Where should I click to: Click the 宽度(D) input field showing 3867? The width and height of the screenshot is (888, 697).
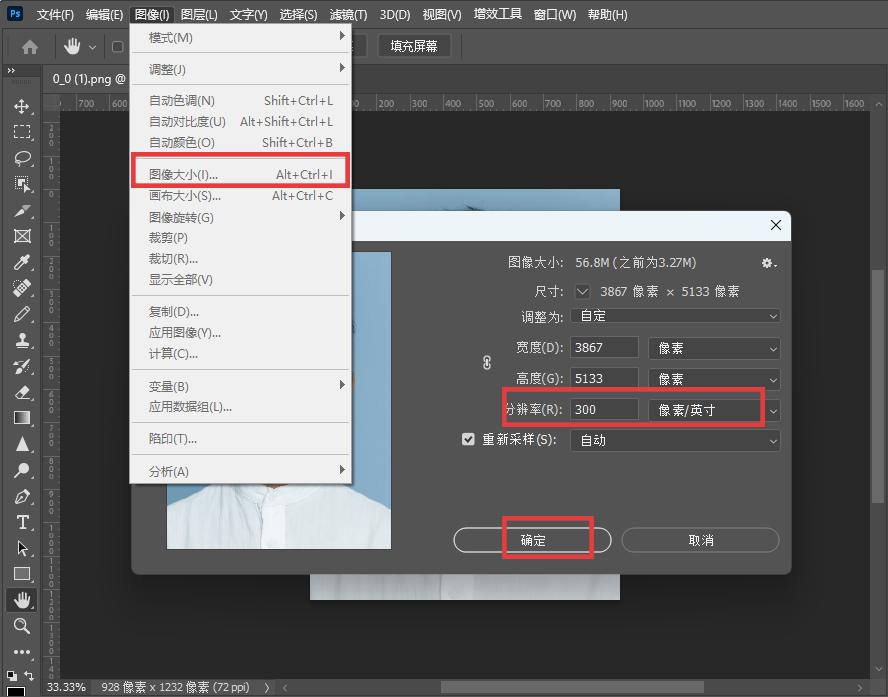tap(603, 348)
